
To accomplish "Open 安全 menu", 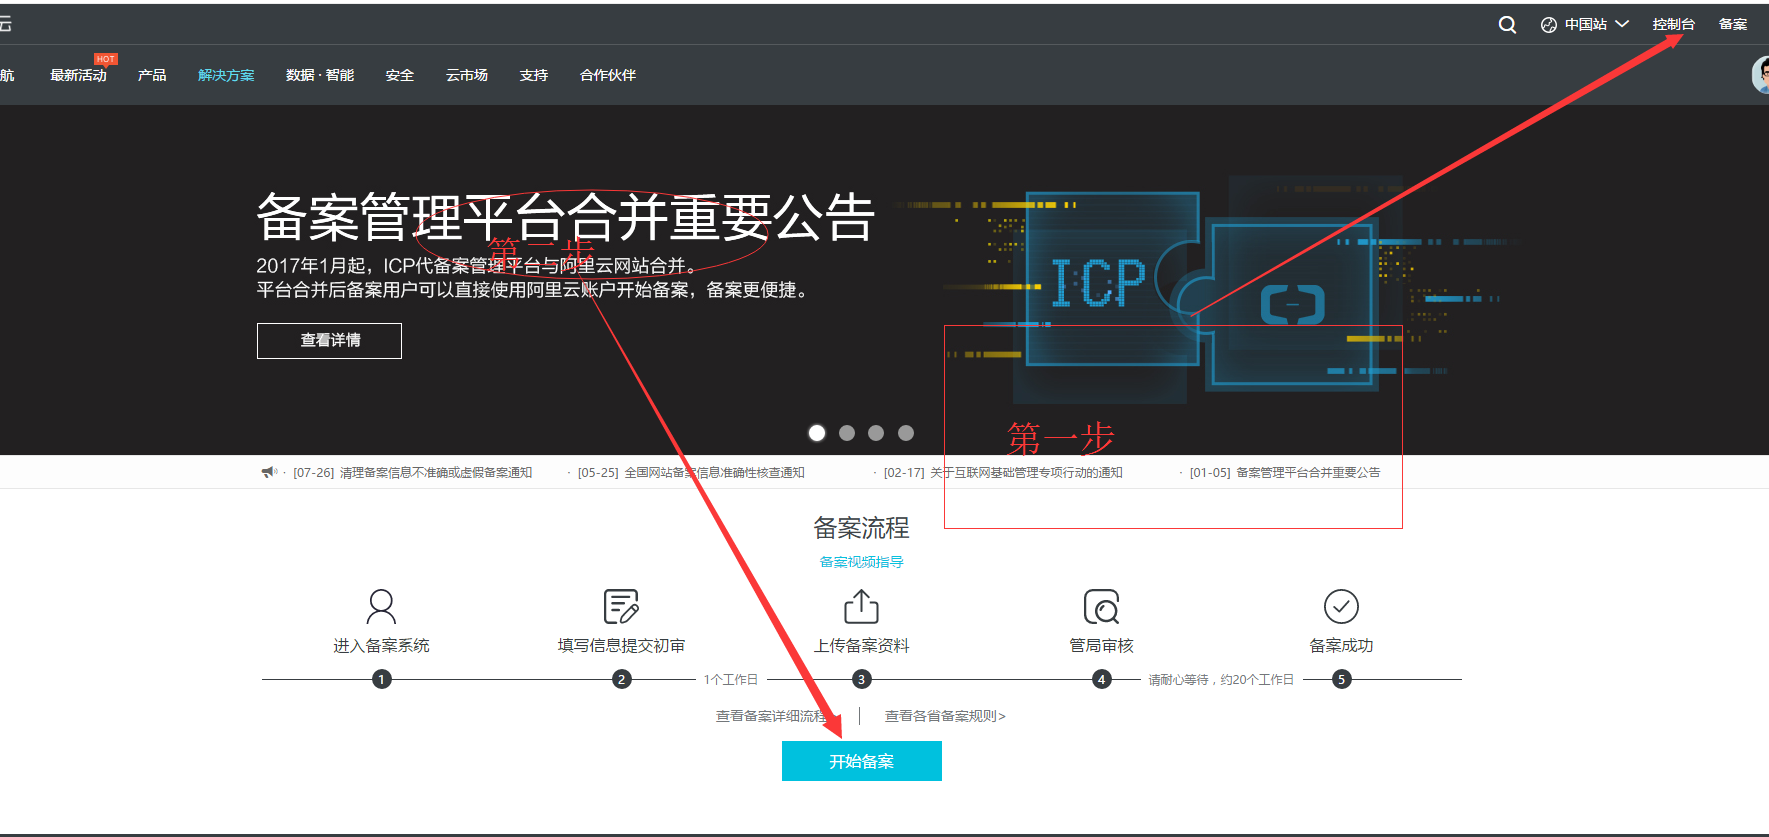I will click(400, 75).
